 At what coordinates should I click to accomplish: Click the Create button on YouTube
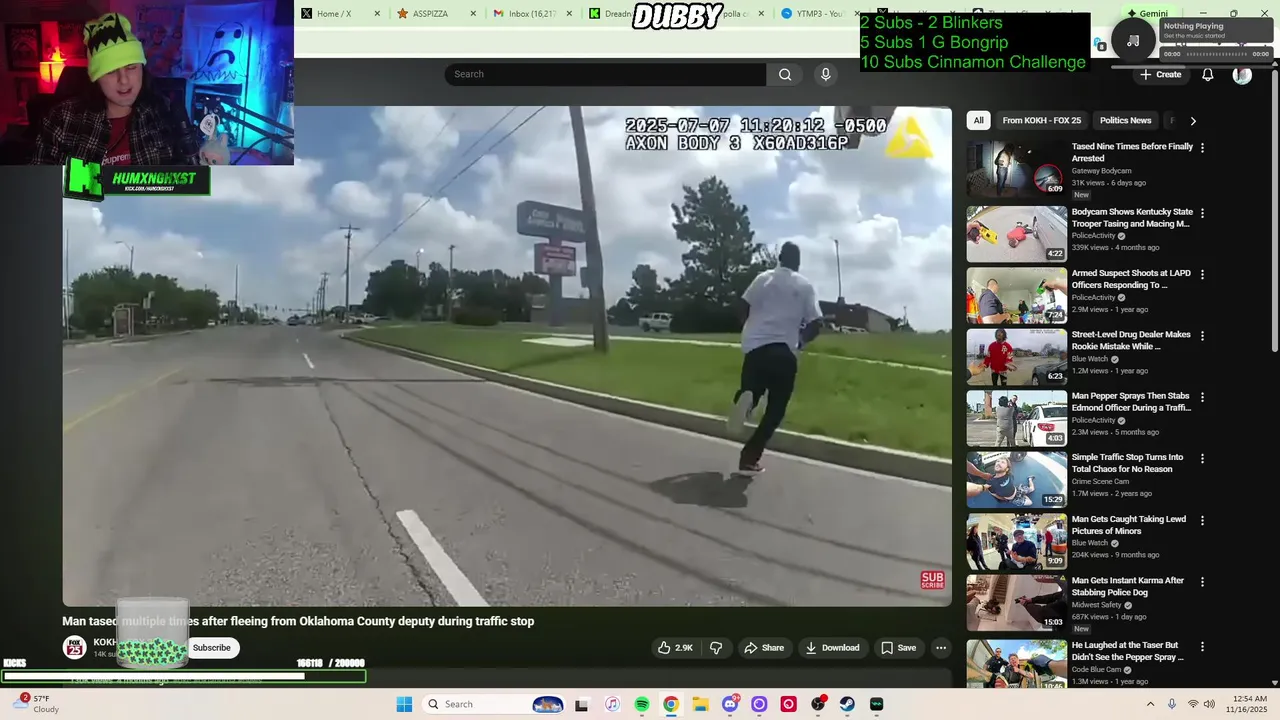(1161, 75)
